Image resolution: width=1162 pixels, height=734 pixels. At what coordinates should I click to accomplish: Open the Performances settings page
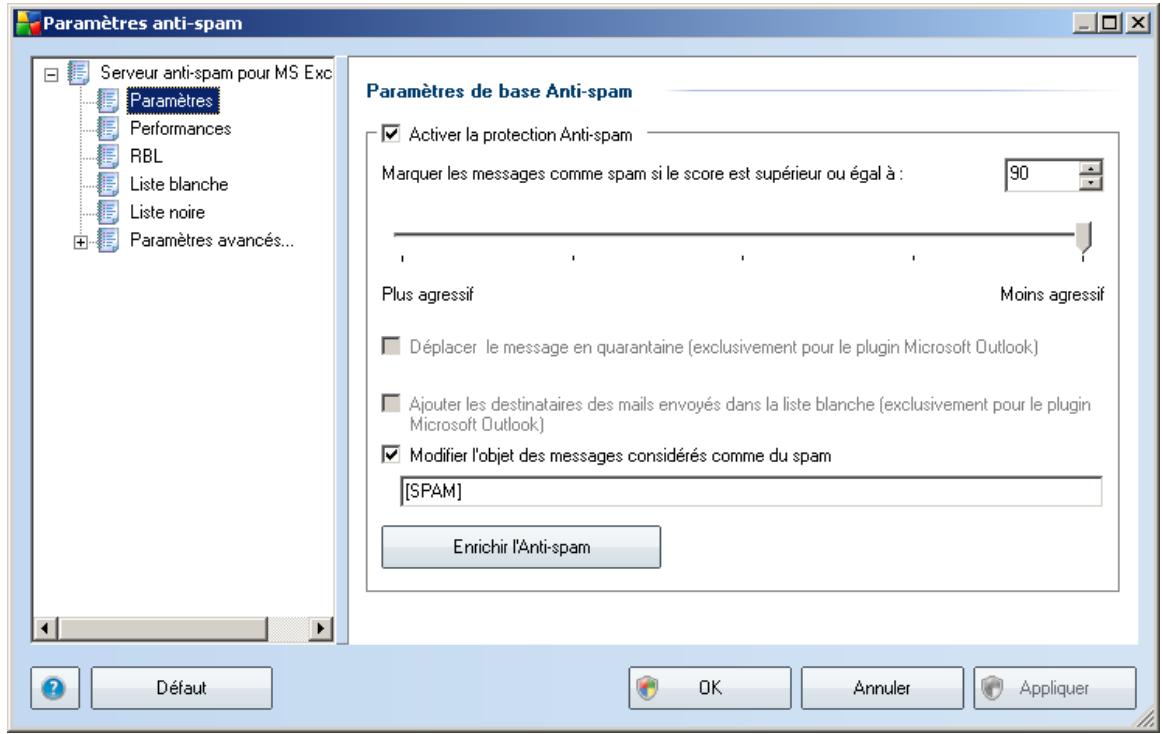(x=180, y=128)
